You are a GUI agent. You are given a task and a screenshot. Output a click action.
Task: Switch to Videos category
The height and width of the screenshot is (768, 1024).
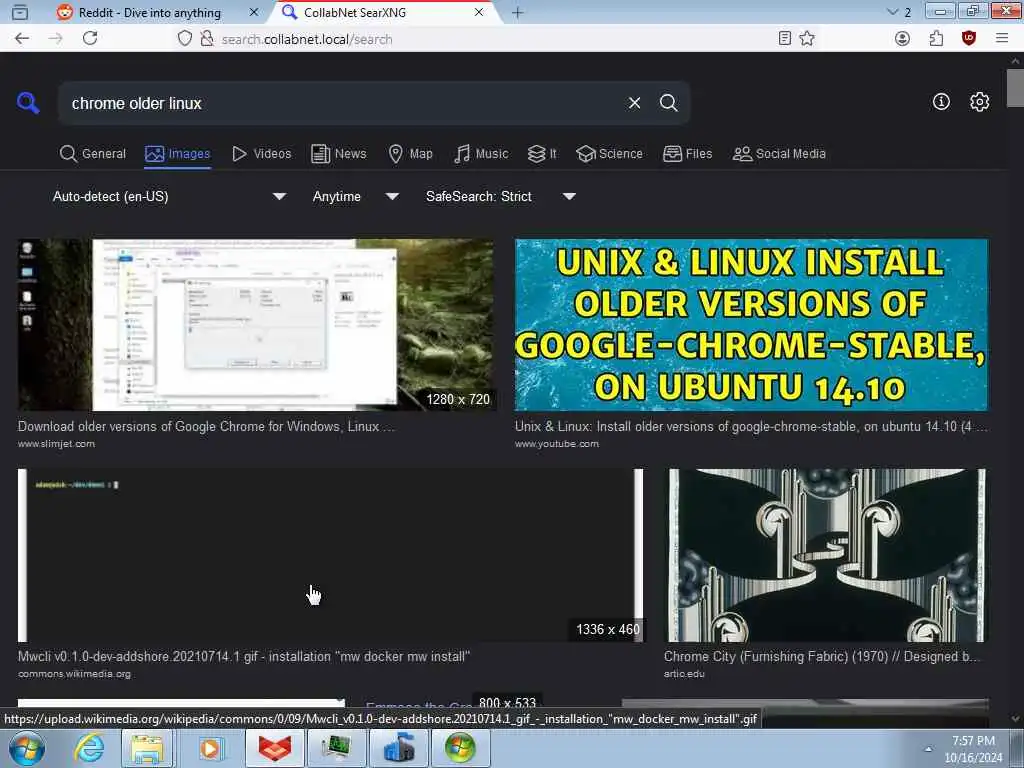[x=261, y=153]
